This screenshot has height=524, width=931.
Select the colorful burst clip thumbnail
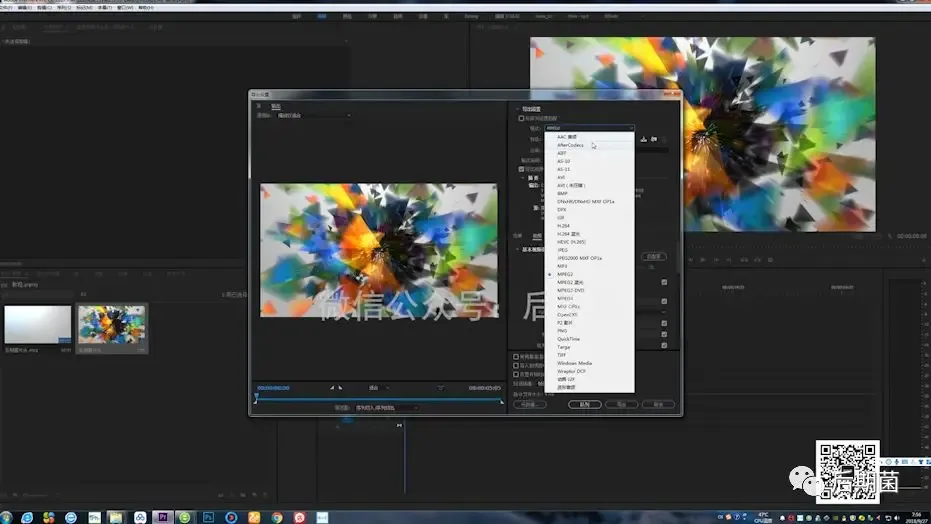pos(112,325)
